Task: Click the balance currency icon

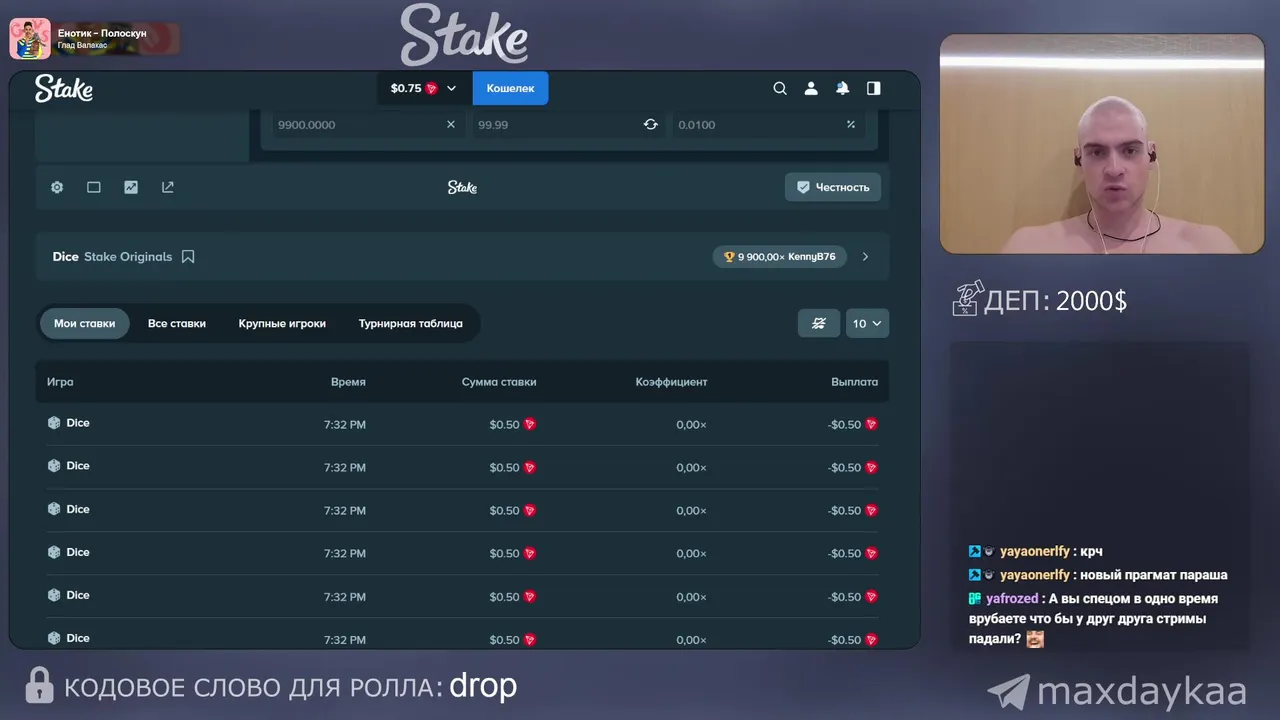Action: 432,88
